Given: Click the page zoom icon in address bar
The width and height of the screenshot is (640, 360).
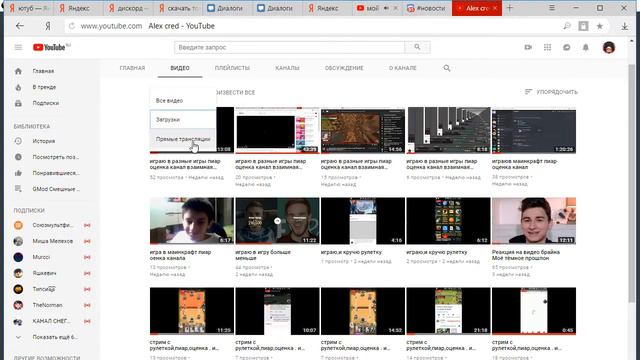Looking at the screenshot, I should [x=567, y=26].
